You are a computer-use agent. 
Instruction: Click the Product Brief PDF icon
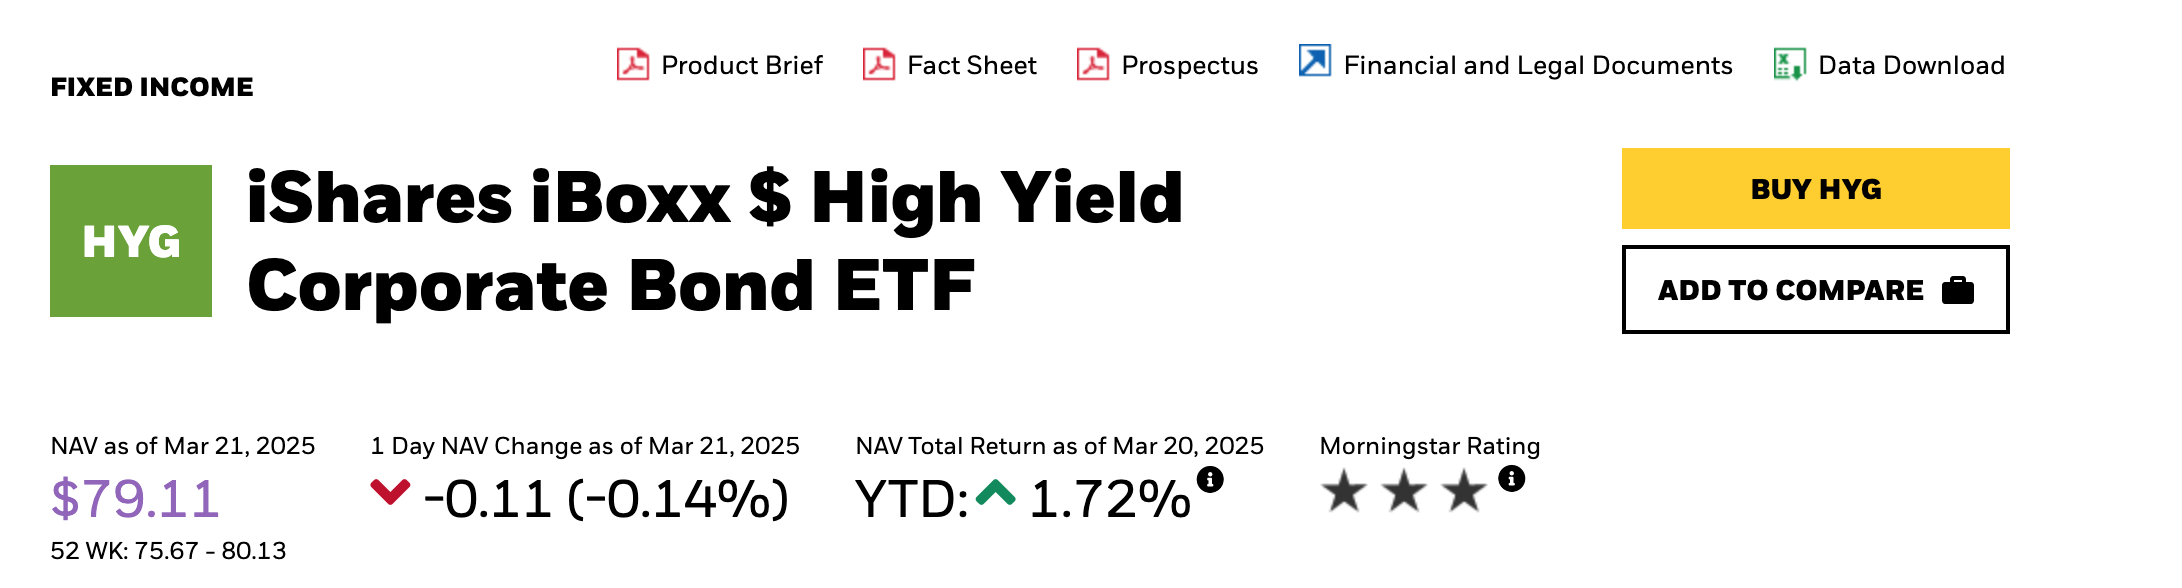(632, 64)
